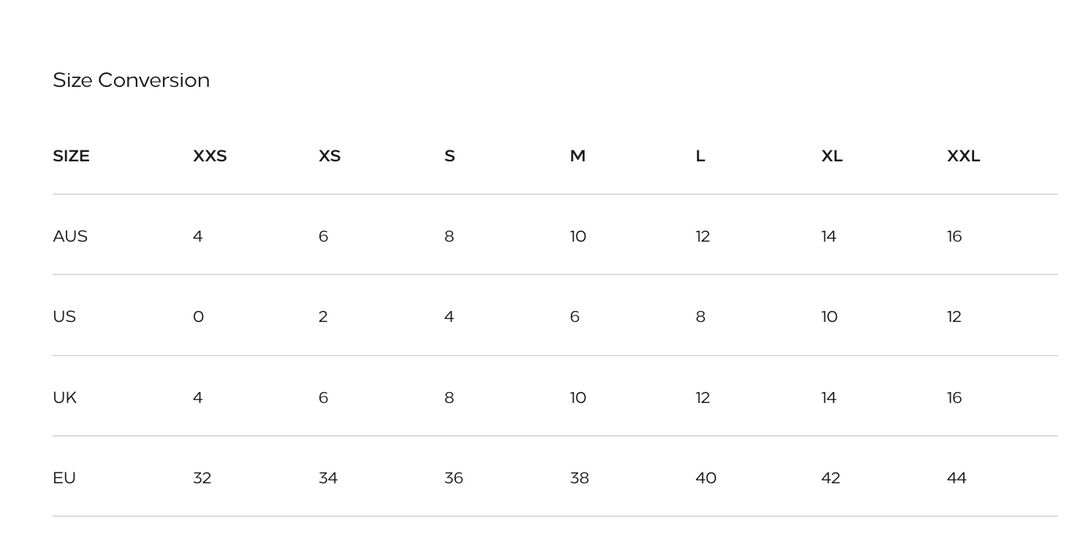Select US size 0 under XXS
The height and width of the screenshot is (549, 1080).
[198, 317]
